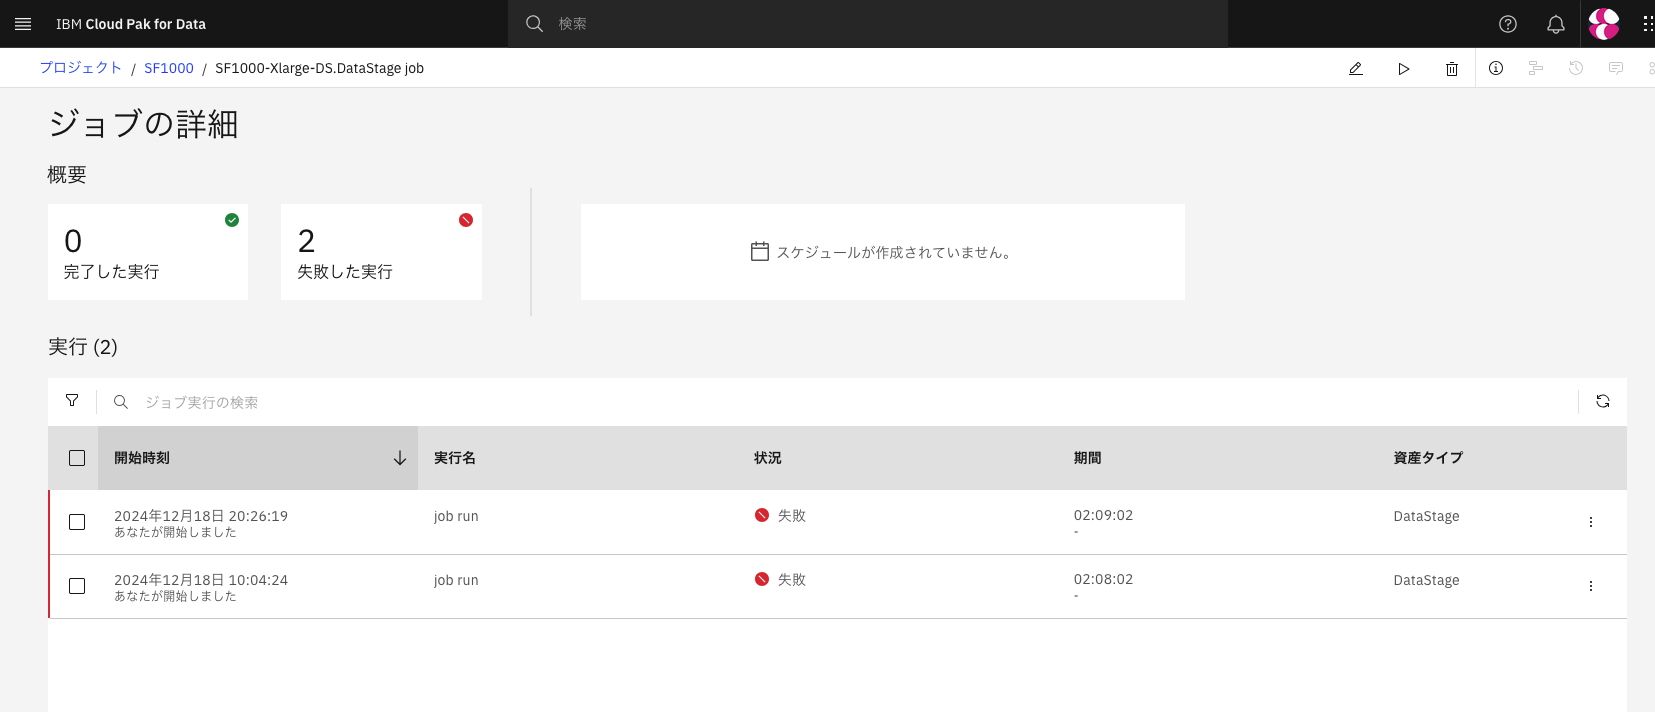
Task: Toggle sort arrow on 開始時刻 column
Action: click(400, 458)
